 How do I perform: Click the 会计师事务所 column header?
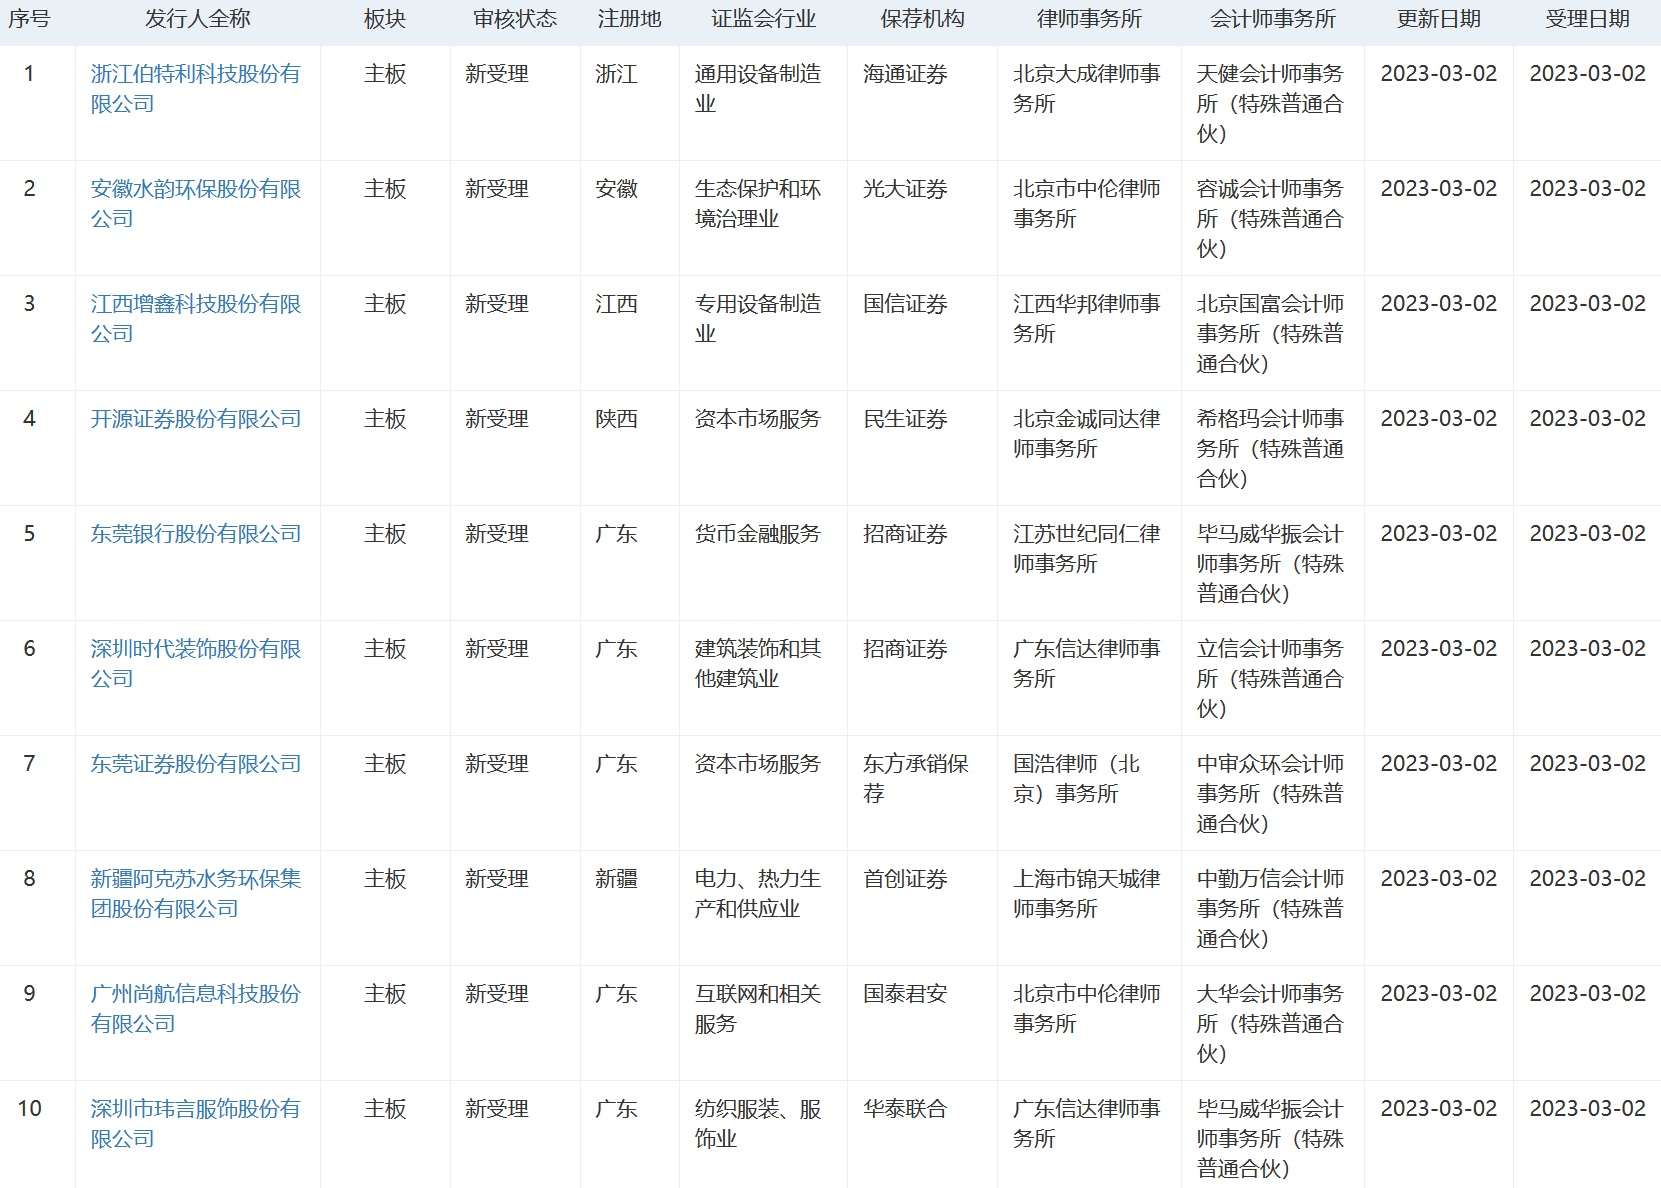click(x=1273, y=19)
